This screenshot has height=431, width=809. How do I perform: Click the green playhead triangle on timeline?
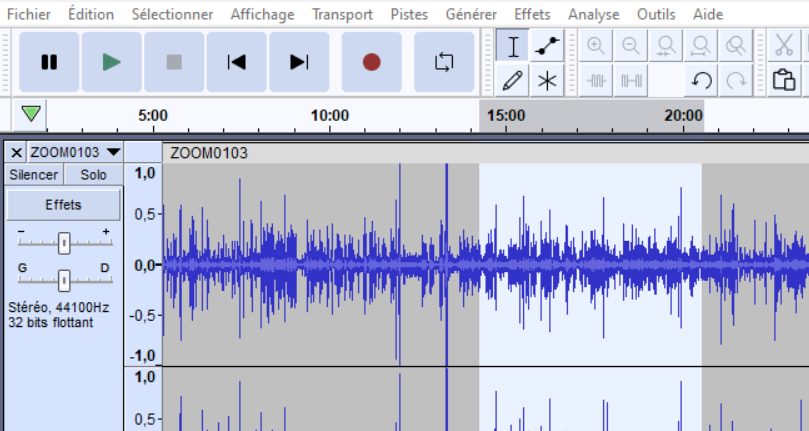pos(31,114)
